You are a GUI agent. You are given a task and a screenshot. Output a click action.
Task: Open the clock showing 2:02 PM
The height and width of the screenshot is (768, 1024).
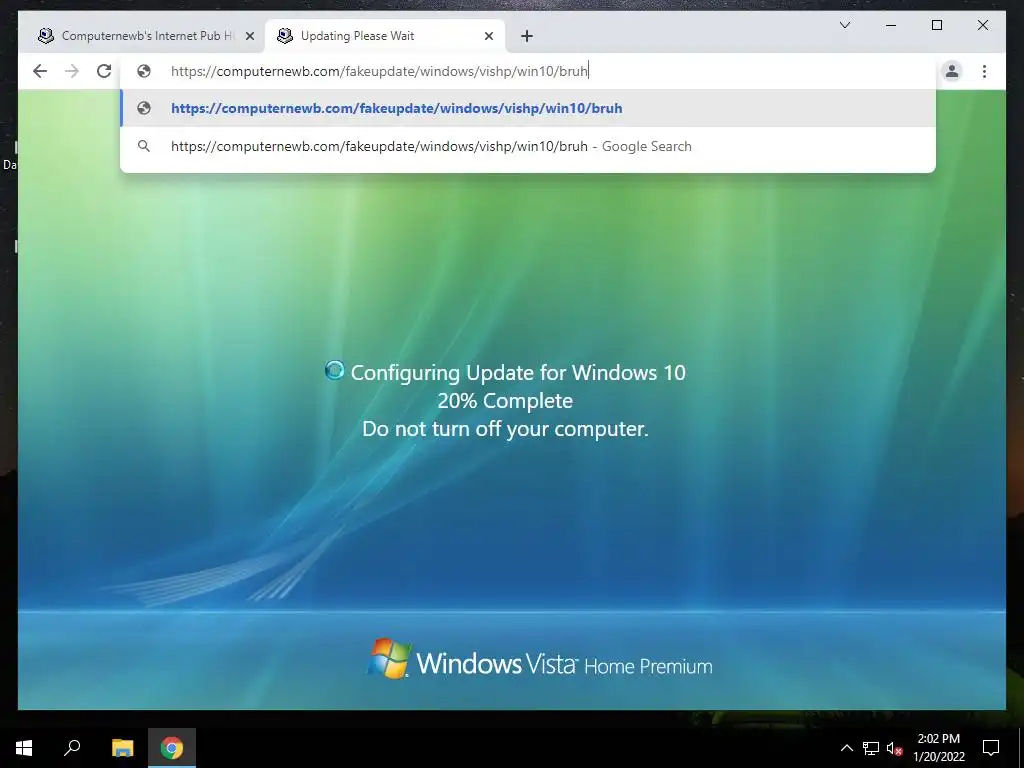click(x=938, y=748)
